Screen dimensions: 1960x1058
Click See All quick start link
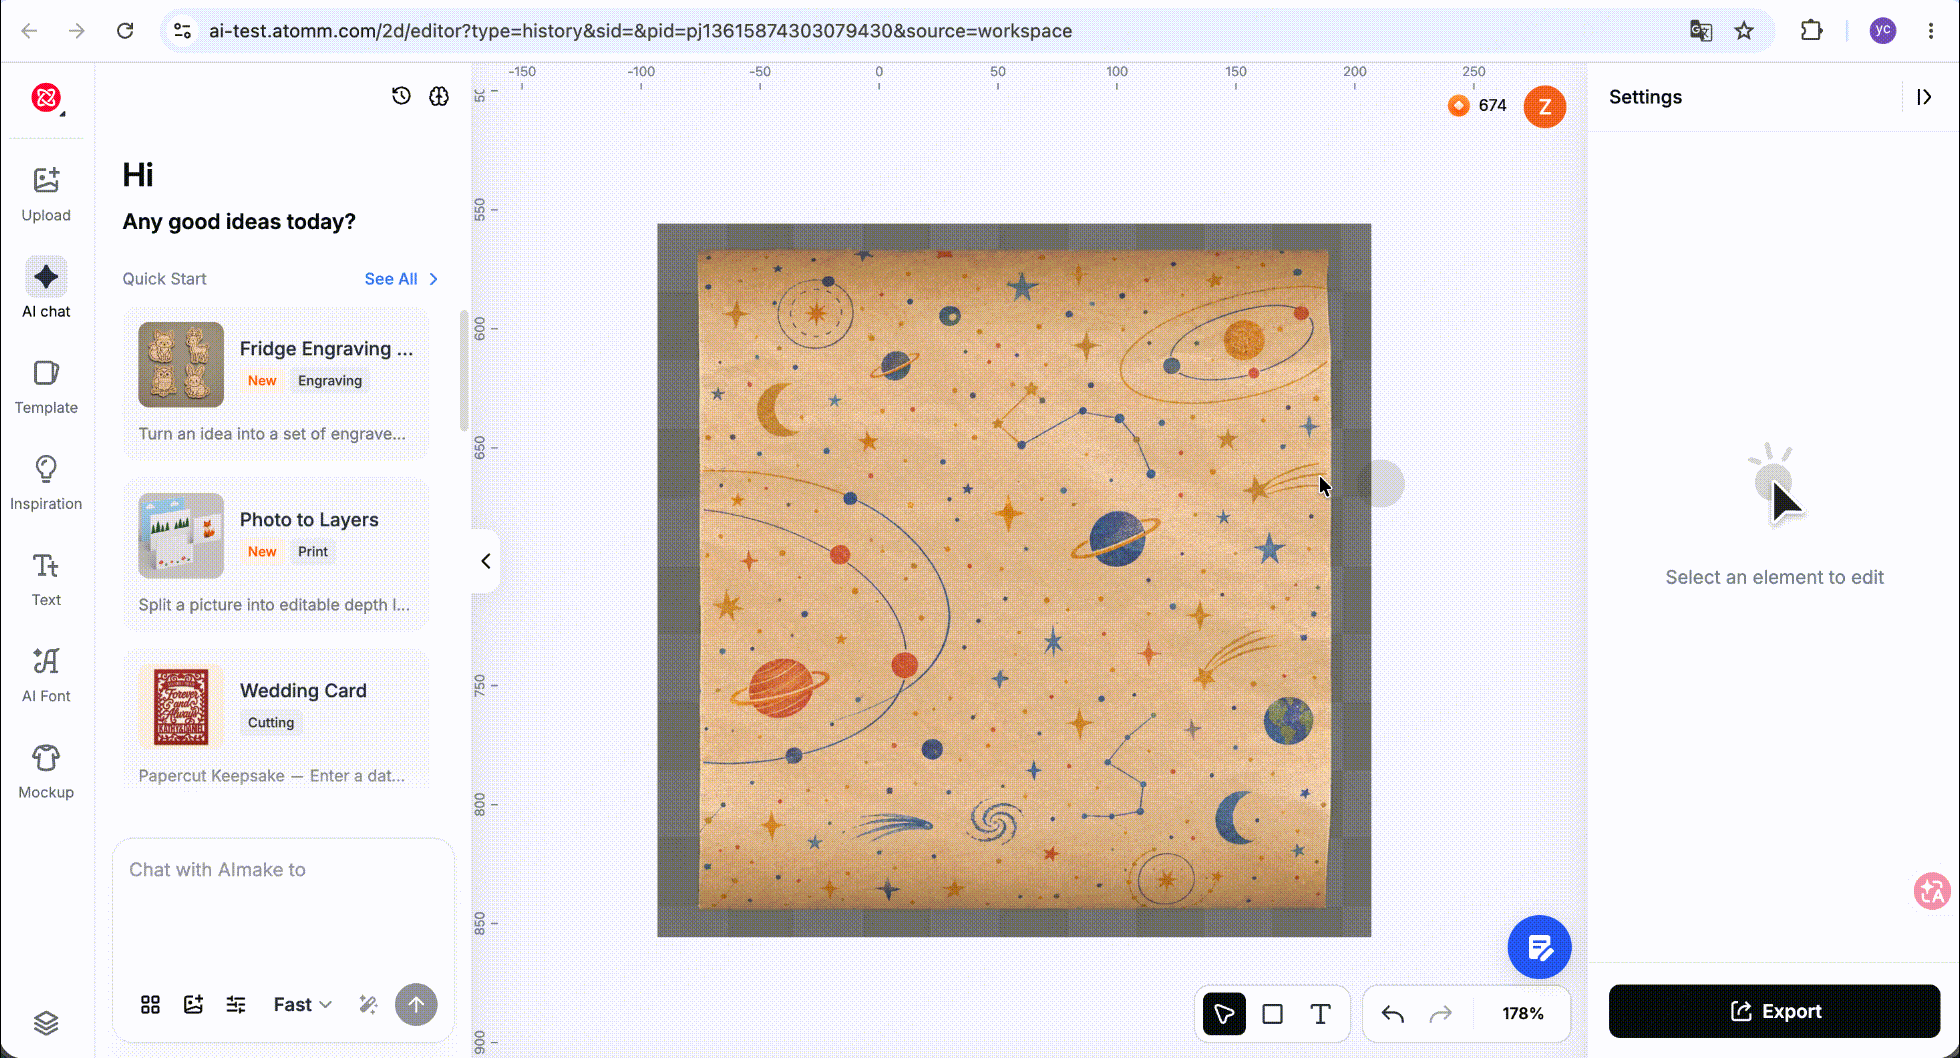[x=401, y=279]
